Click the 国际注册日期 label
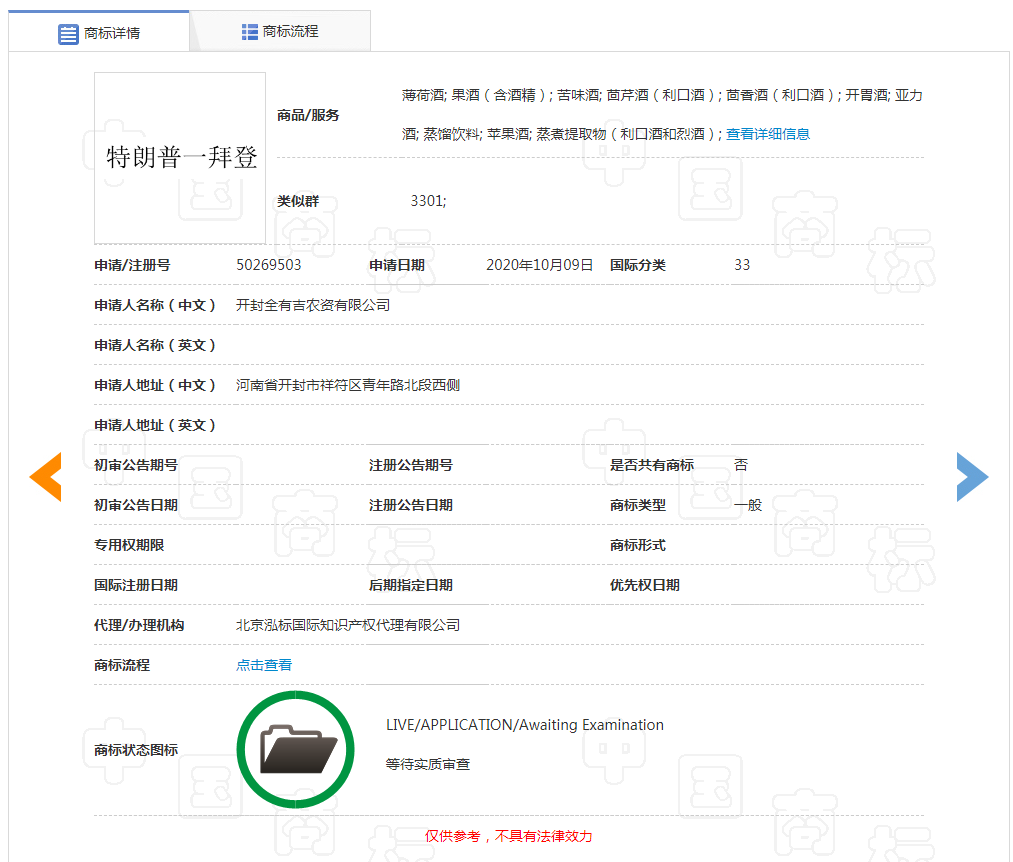This screenshot has width=1013, height=862. 136,585
